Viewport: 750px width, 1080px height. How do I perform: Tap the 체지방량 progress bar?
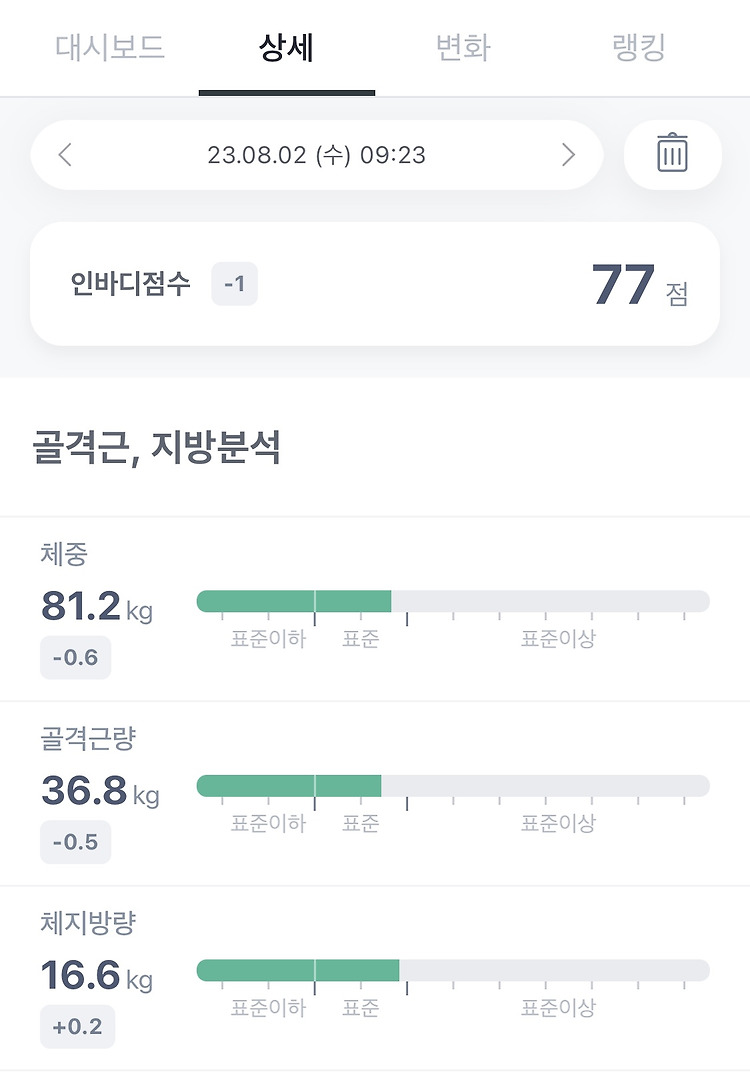[x=453, y=970]
